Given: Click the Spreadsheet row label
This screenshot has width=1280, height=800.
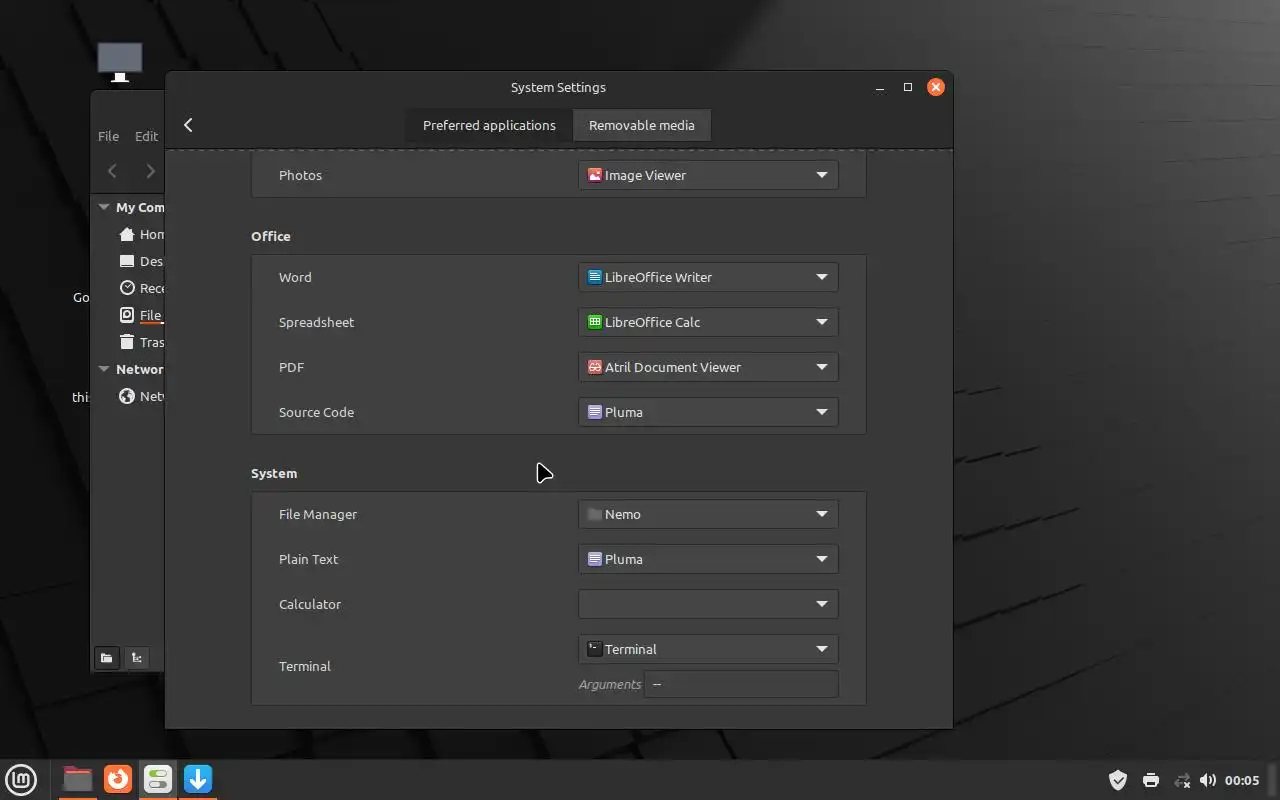Looking at the screenshot, I should pos(316,322).
